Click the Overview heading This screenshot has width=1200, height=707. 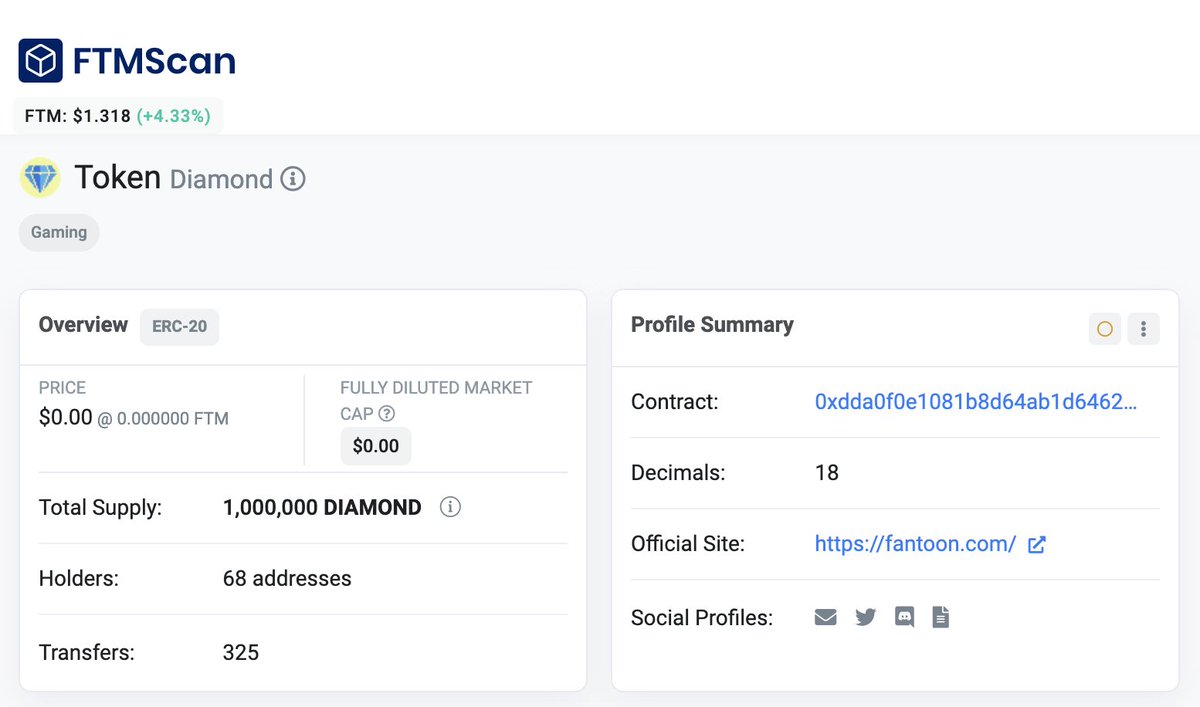click(x=83, y=325)
